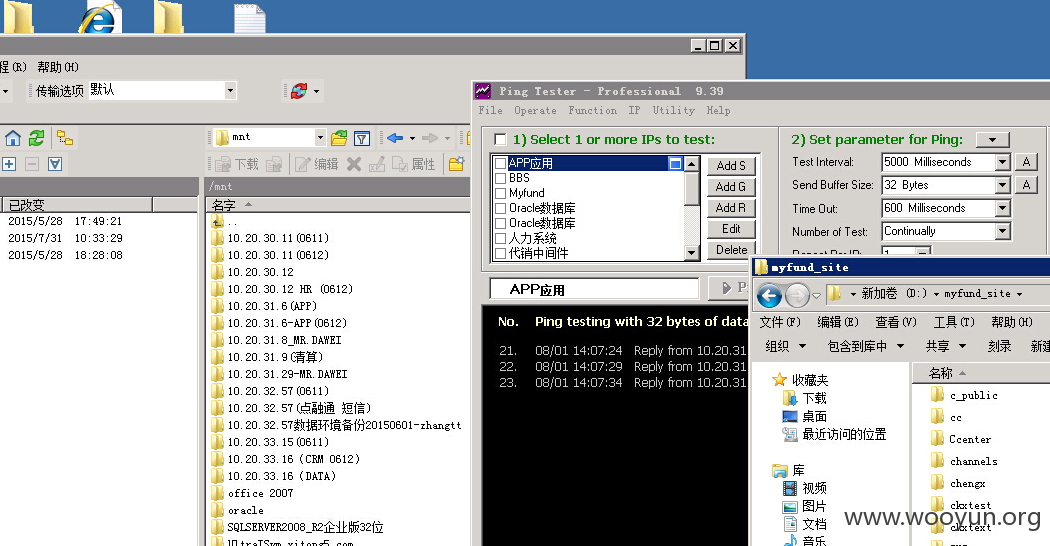Click the plus select-files icon in WinSCP
Image resolution: width=1050 pixels, height=546 pixels.
point(9,164)
